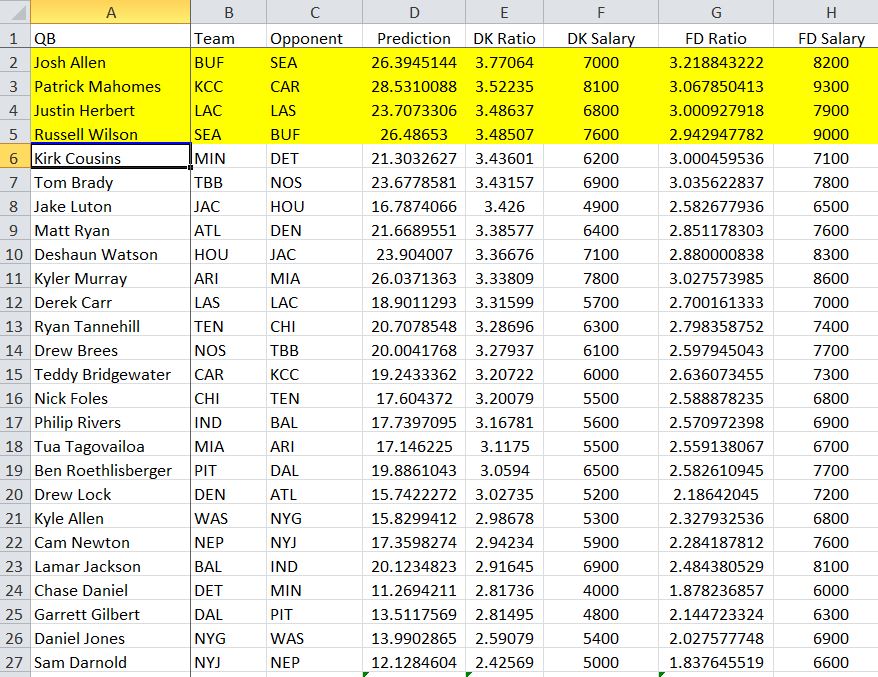Select the Tua Tagovailoa cell
Screen dimensions: 878x677
click(x=111, y=446)
